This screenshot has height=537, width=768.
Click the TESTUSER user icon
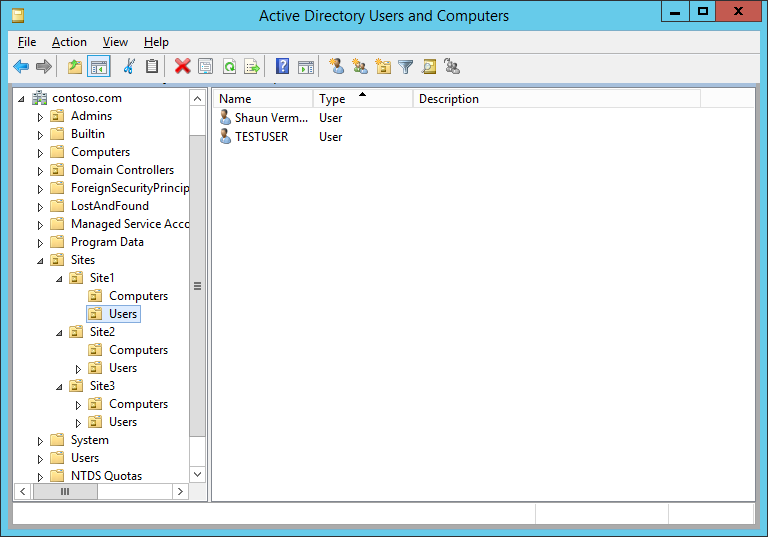225,136
